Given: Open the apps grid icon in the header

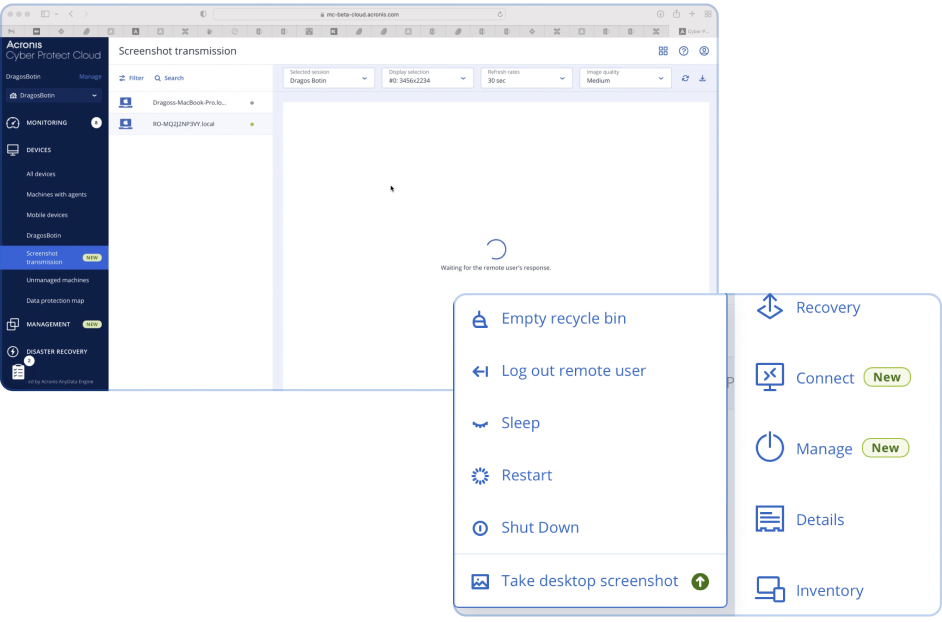Looking at the screenshot, I should [663, 51].
